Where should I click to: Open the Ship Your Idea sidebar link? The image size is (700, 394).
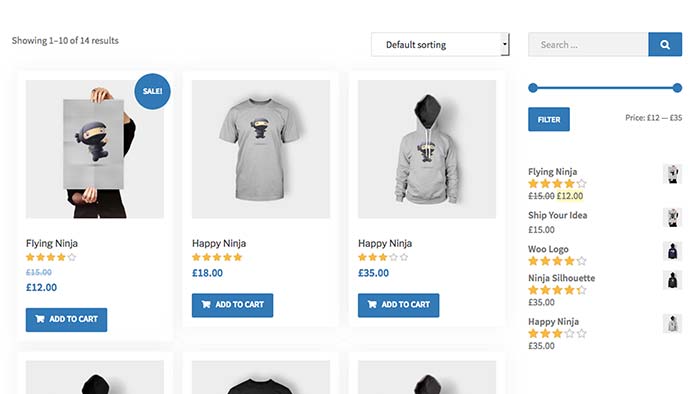click(557, 215)
